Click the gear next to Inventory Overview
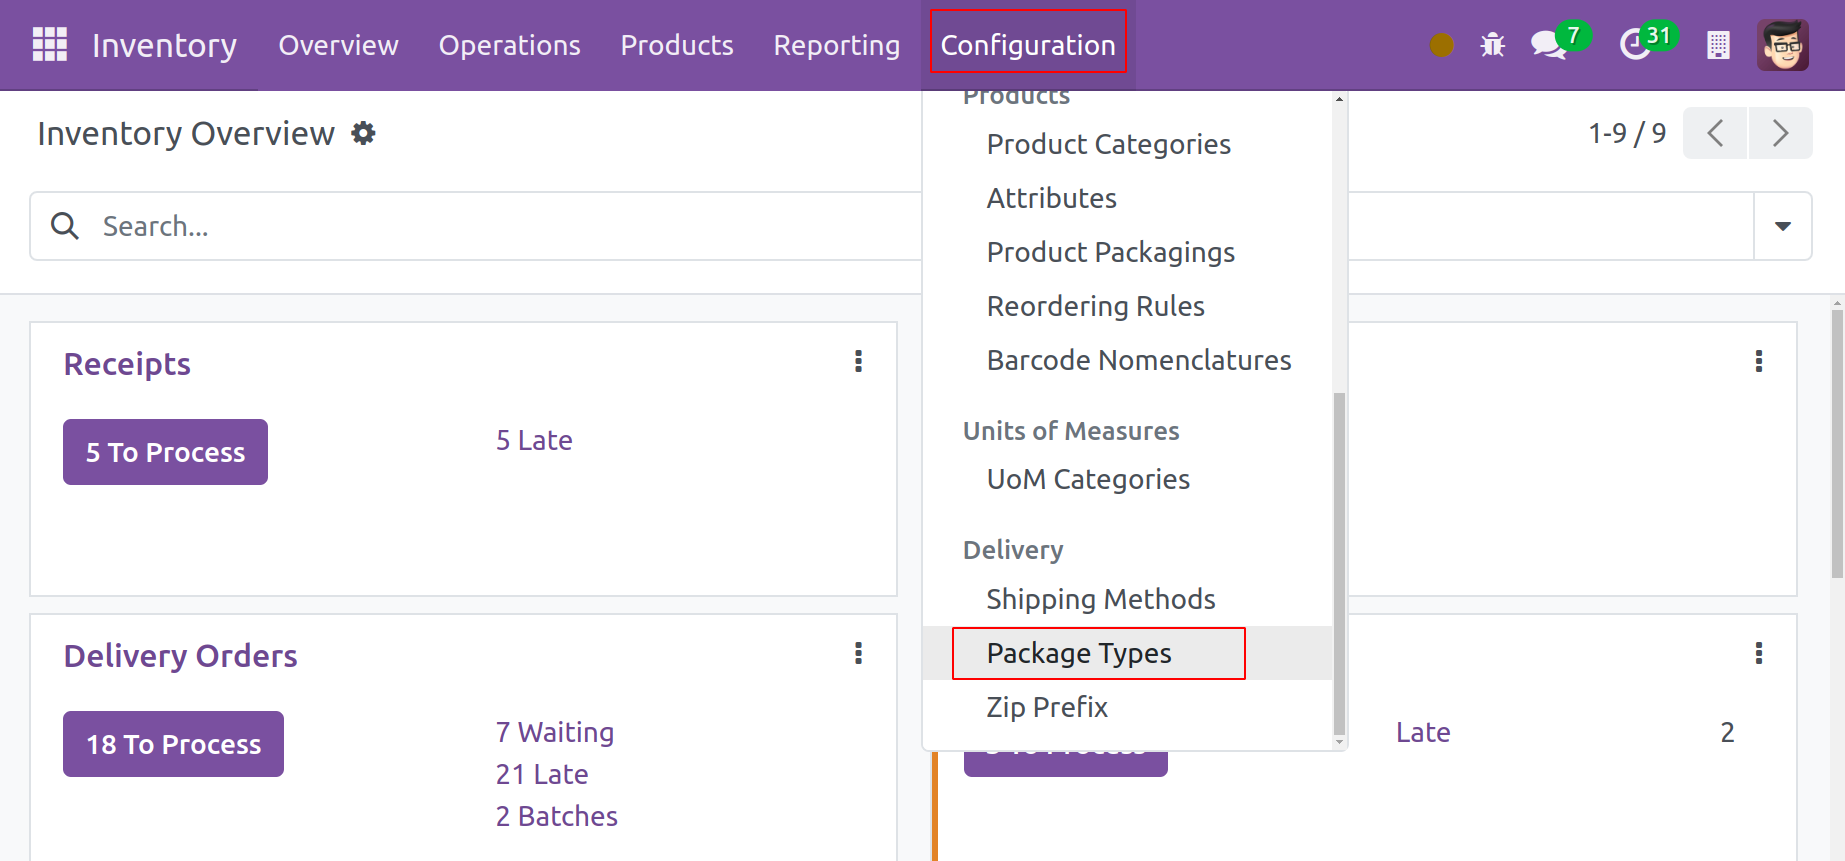Image resolution: width=1845 pixels, height=861 pixels. 363,133
